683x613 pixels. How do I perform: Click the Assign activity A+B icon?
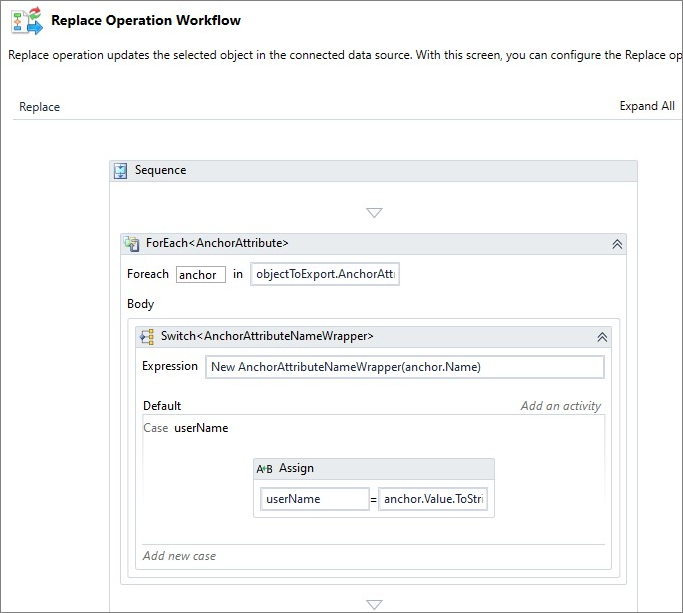(265, 468)
